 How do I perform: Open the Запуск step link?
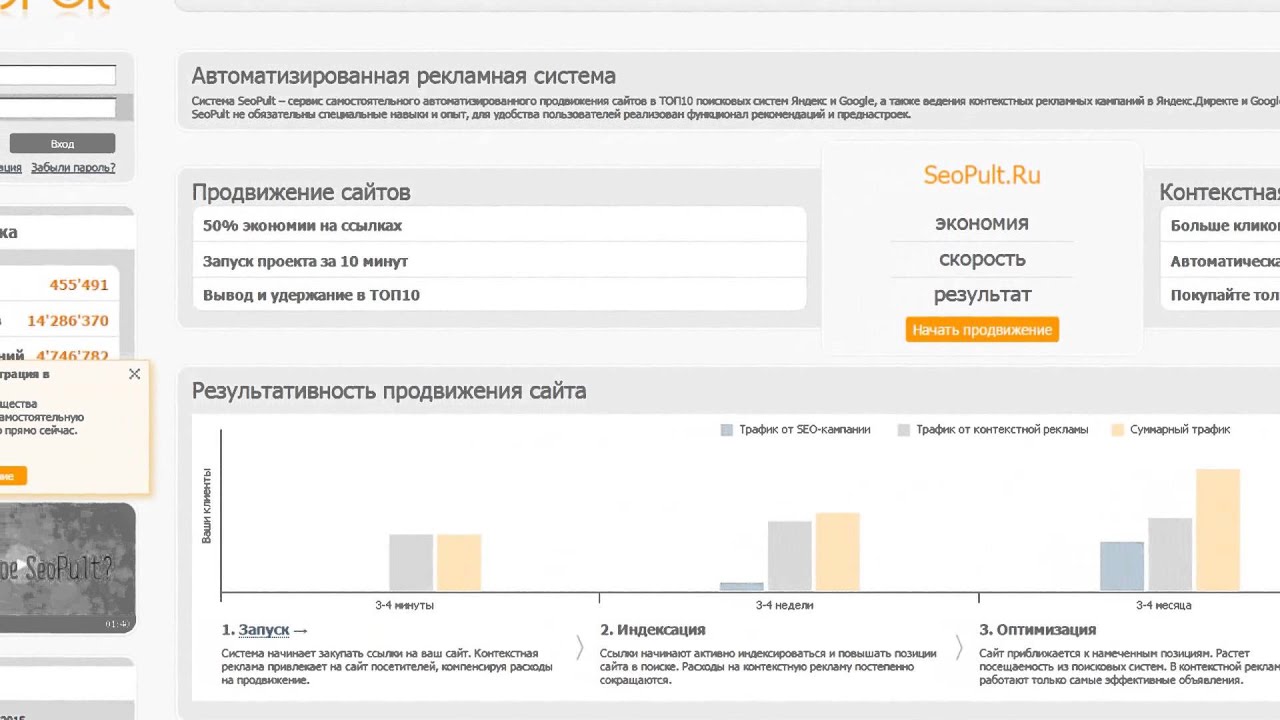[x=264, y=630]
